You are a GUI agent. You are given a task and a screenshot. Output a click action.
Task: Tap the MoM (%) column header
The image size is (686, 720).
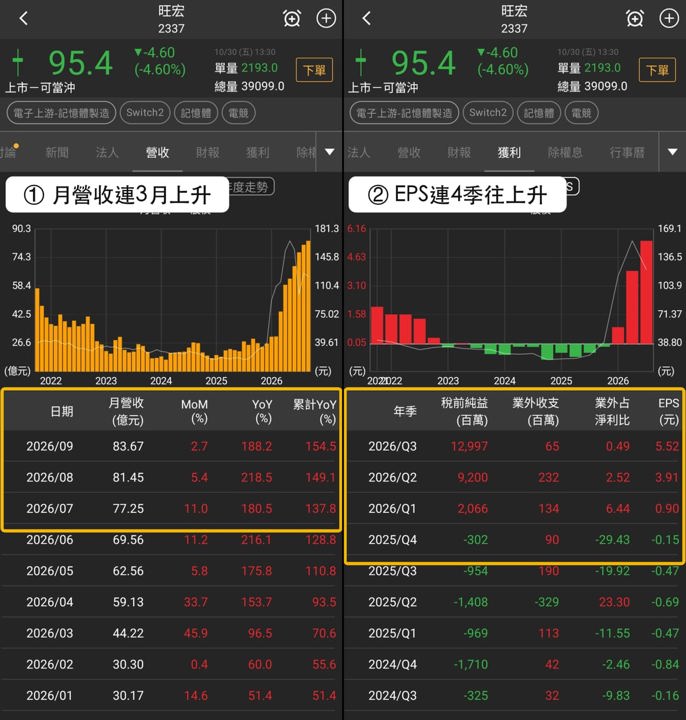tap(194, 411)
